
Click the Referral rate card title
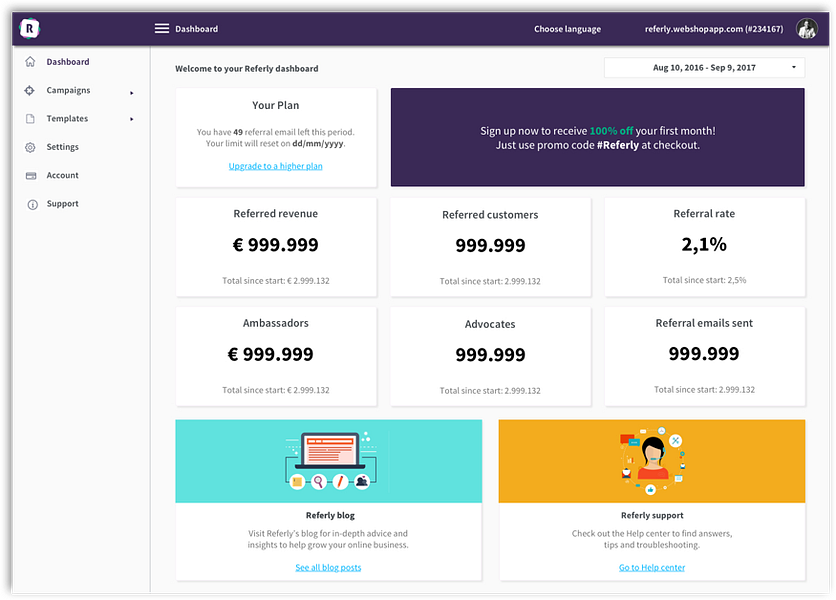704,213
